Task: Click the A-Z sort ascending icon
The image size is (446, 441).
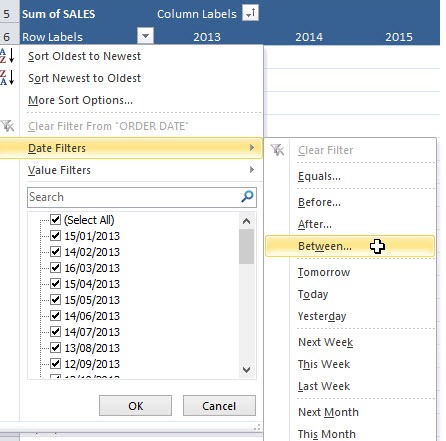Action: (x=7, y=56)
